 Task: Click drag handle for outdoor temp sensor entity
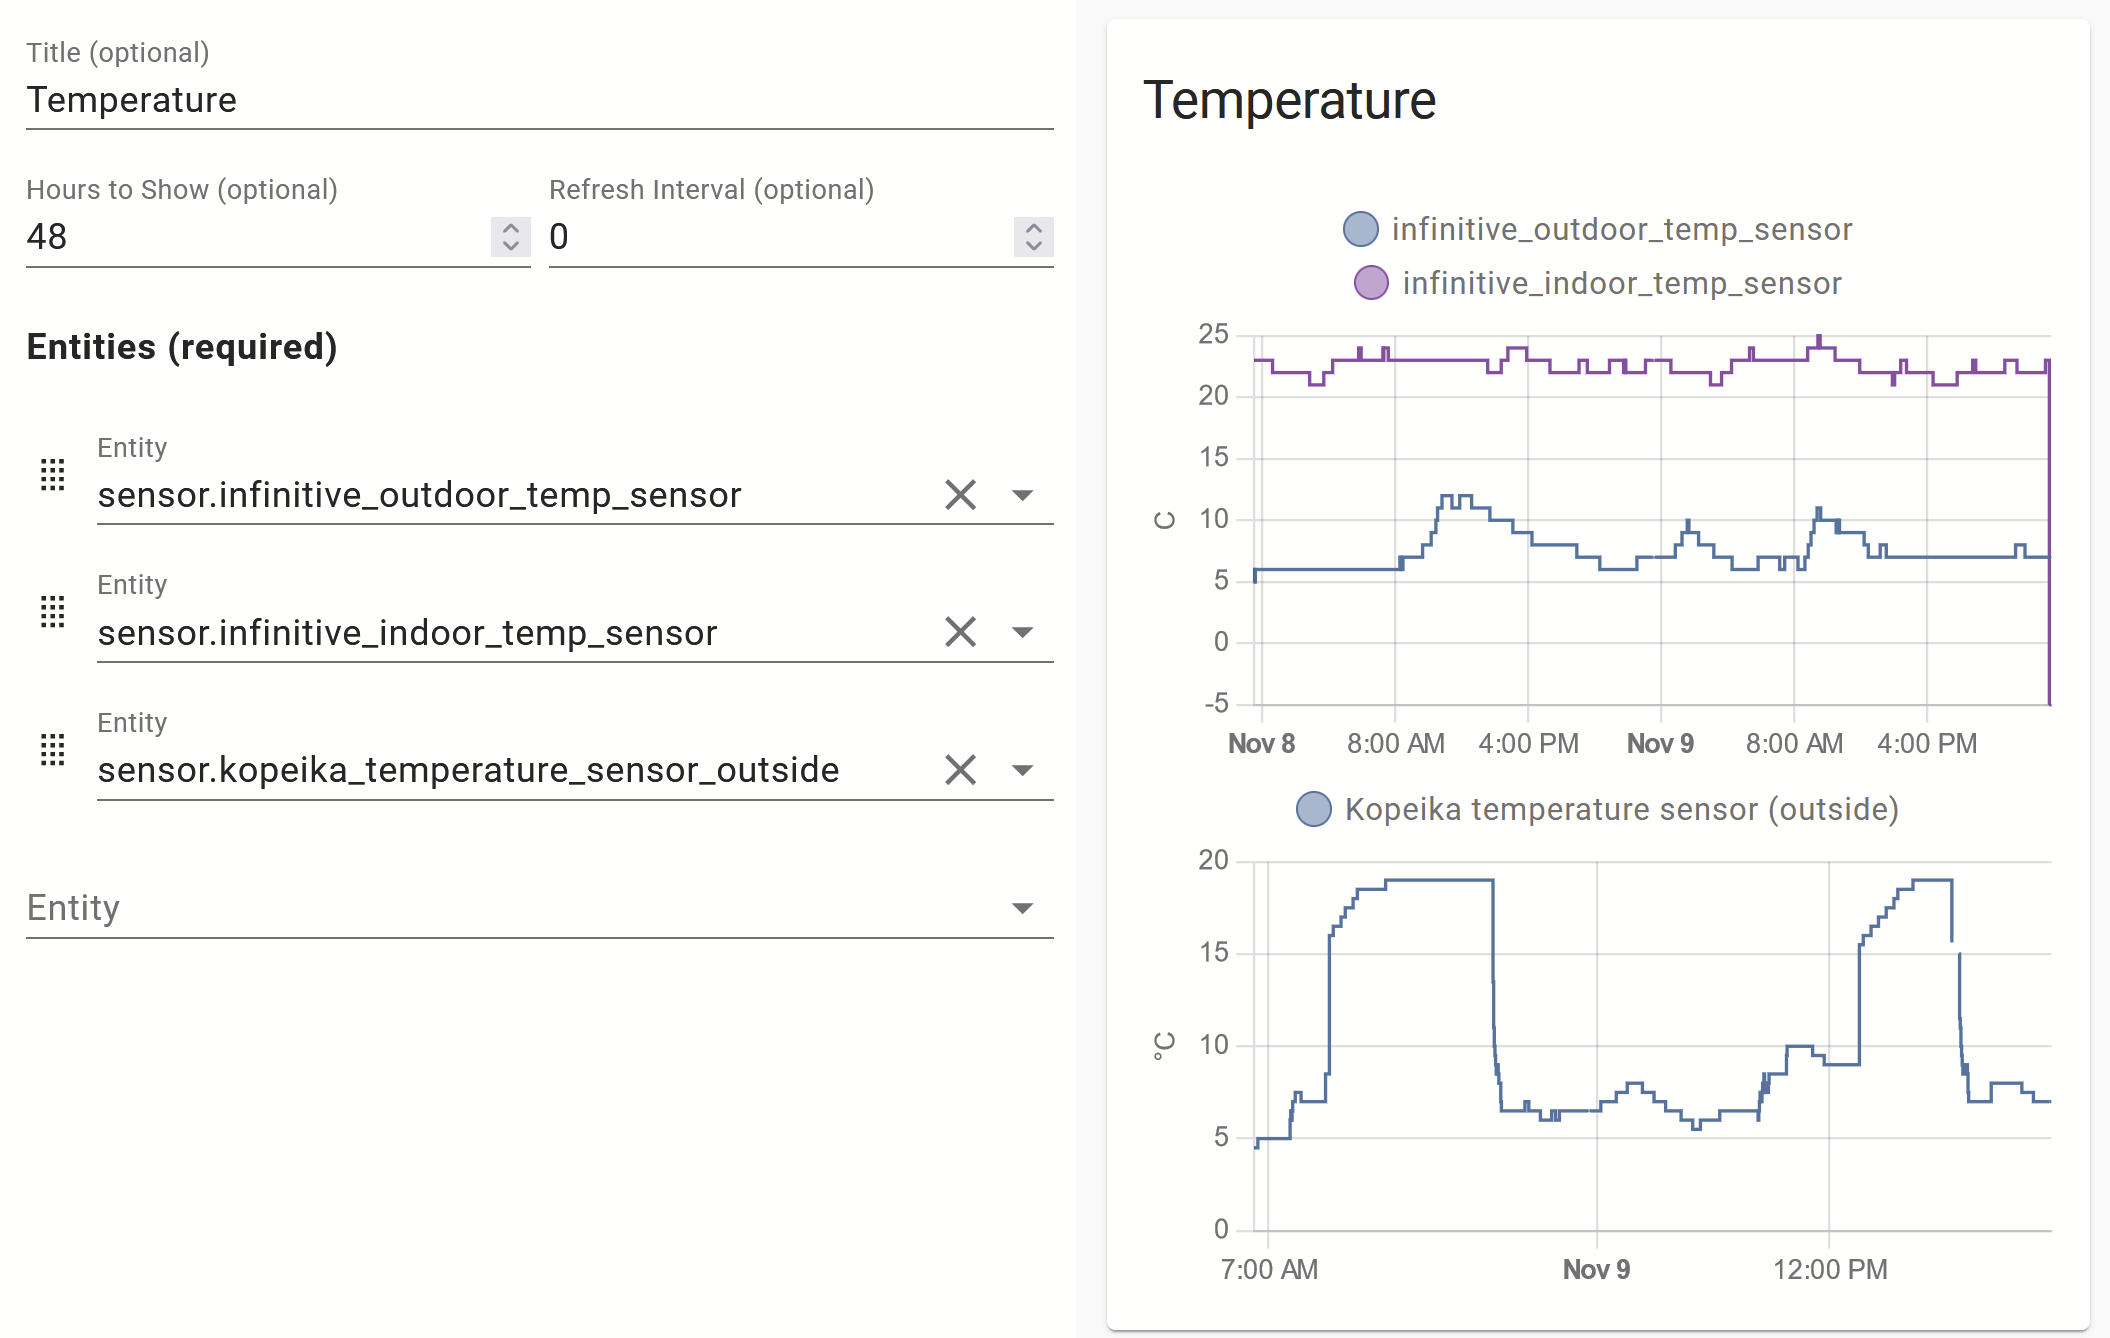52,475
